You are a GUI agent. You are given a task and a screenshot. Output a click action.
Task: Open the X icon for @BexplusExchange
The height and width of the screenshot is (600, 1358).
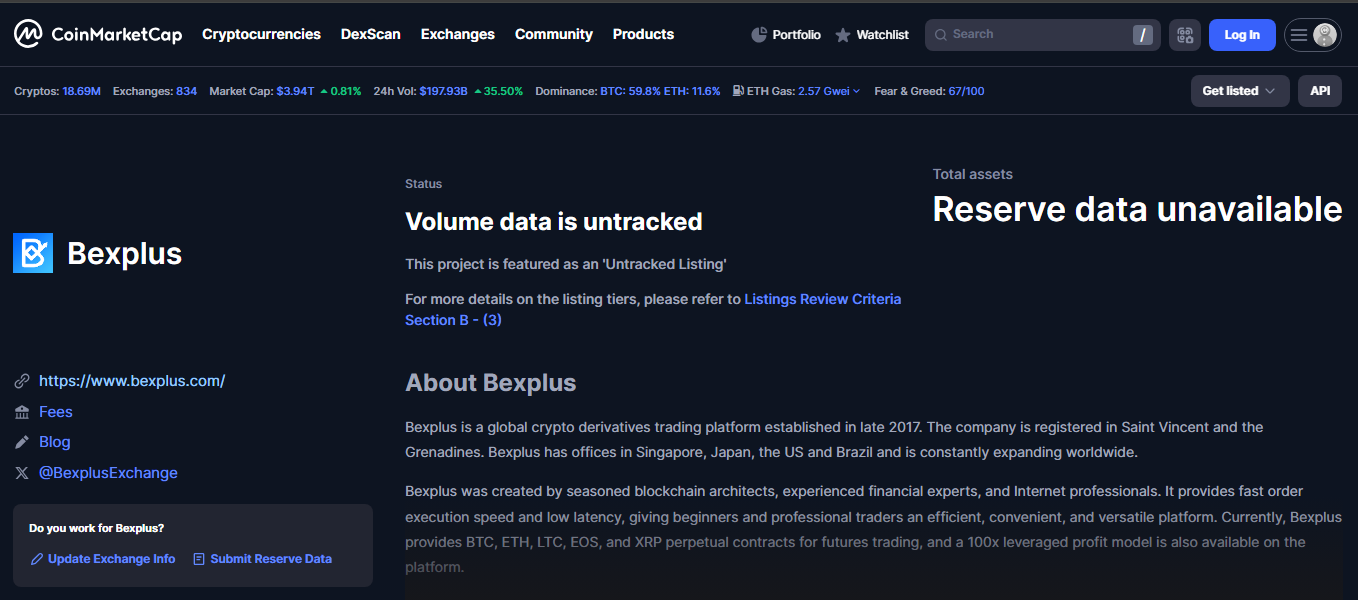coord(21,472)
